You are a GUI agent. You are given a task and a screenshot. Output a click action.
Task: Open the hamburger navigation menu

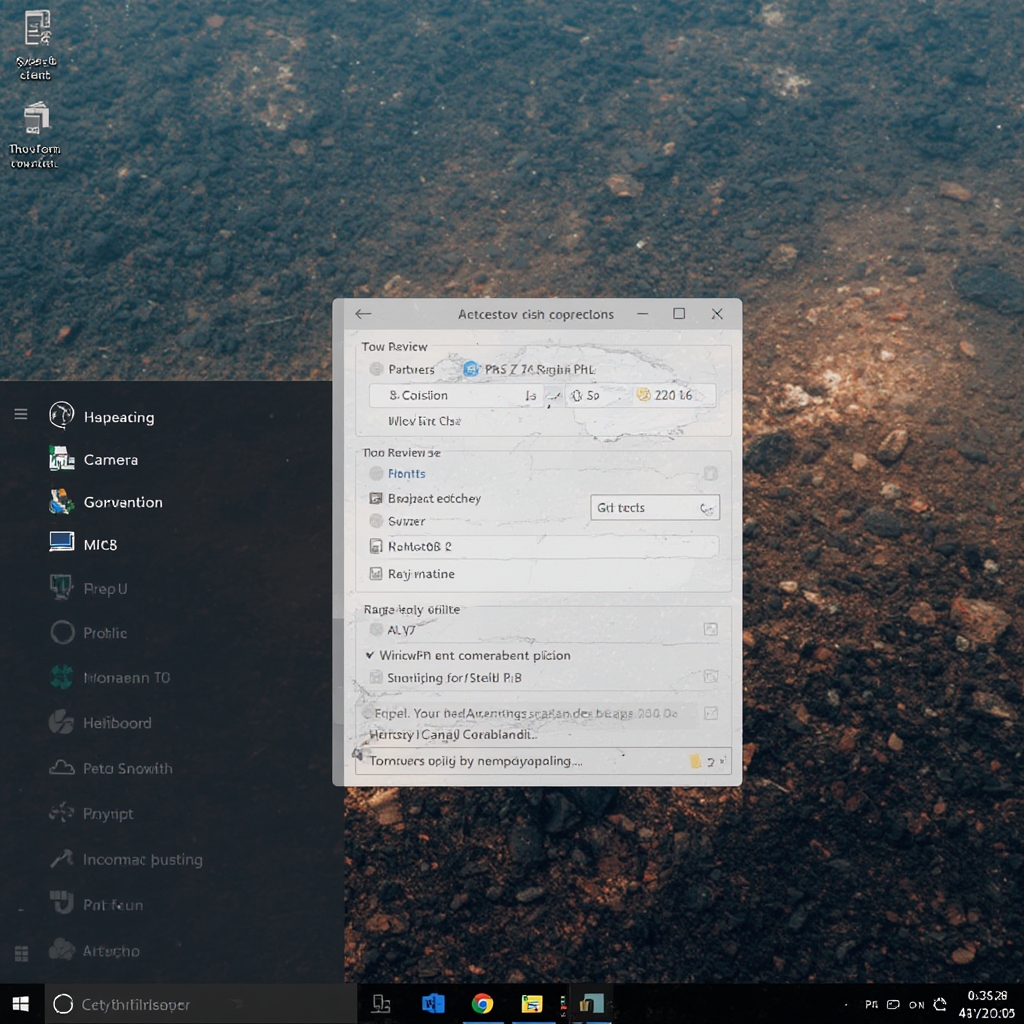pos(21,414)
